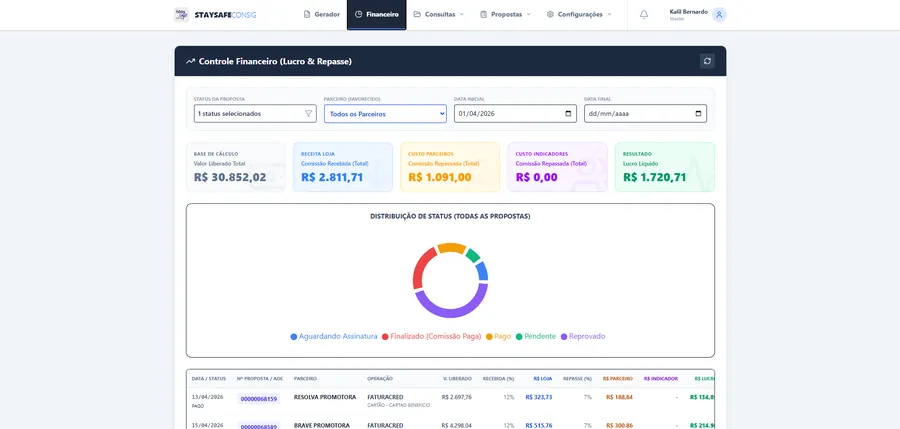
Task: Toggle the Aguardando Assinatura legend item
Action: click(x=334, y=337)
